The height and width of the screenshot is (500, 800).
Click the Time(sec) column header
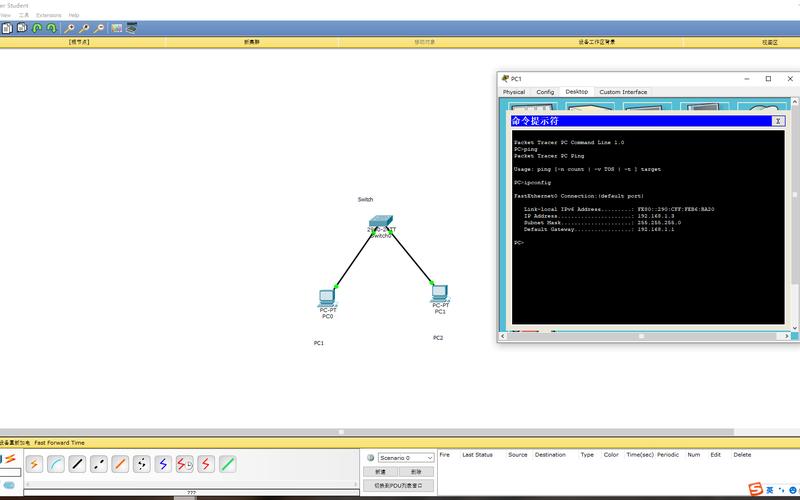click(x=640, y=455)
